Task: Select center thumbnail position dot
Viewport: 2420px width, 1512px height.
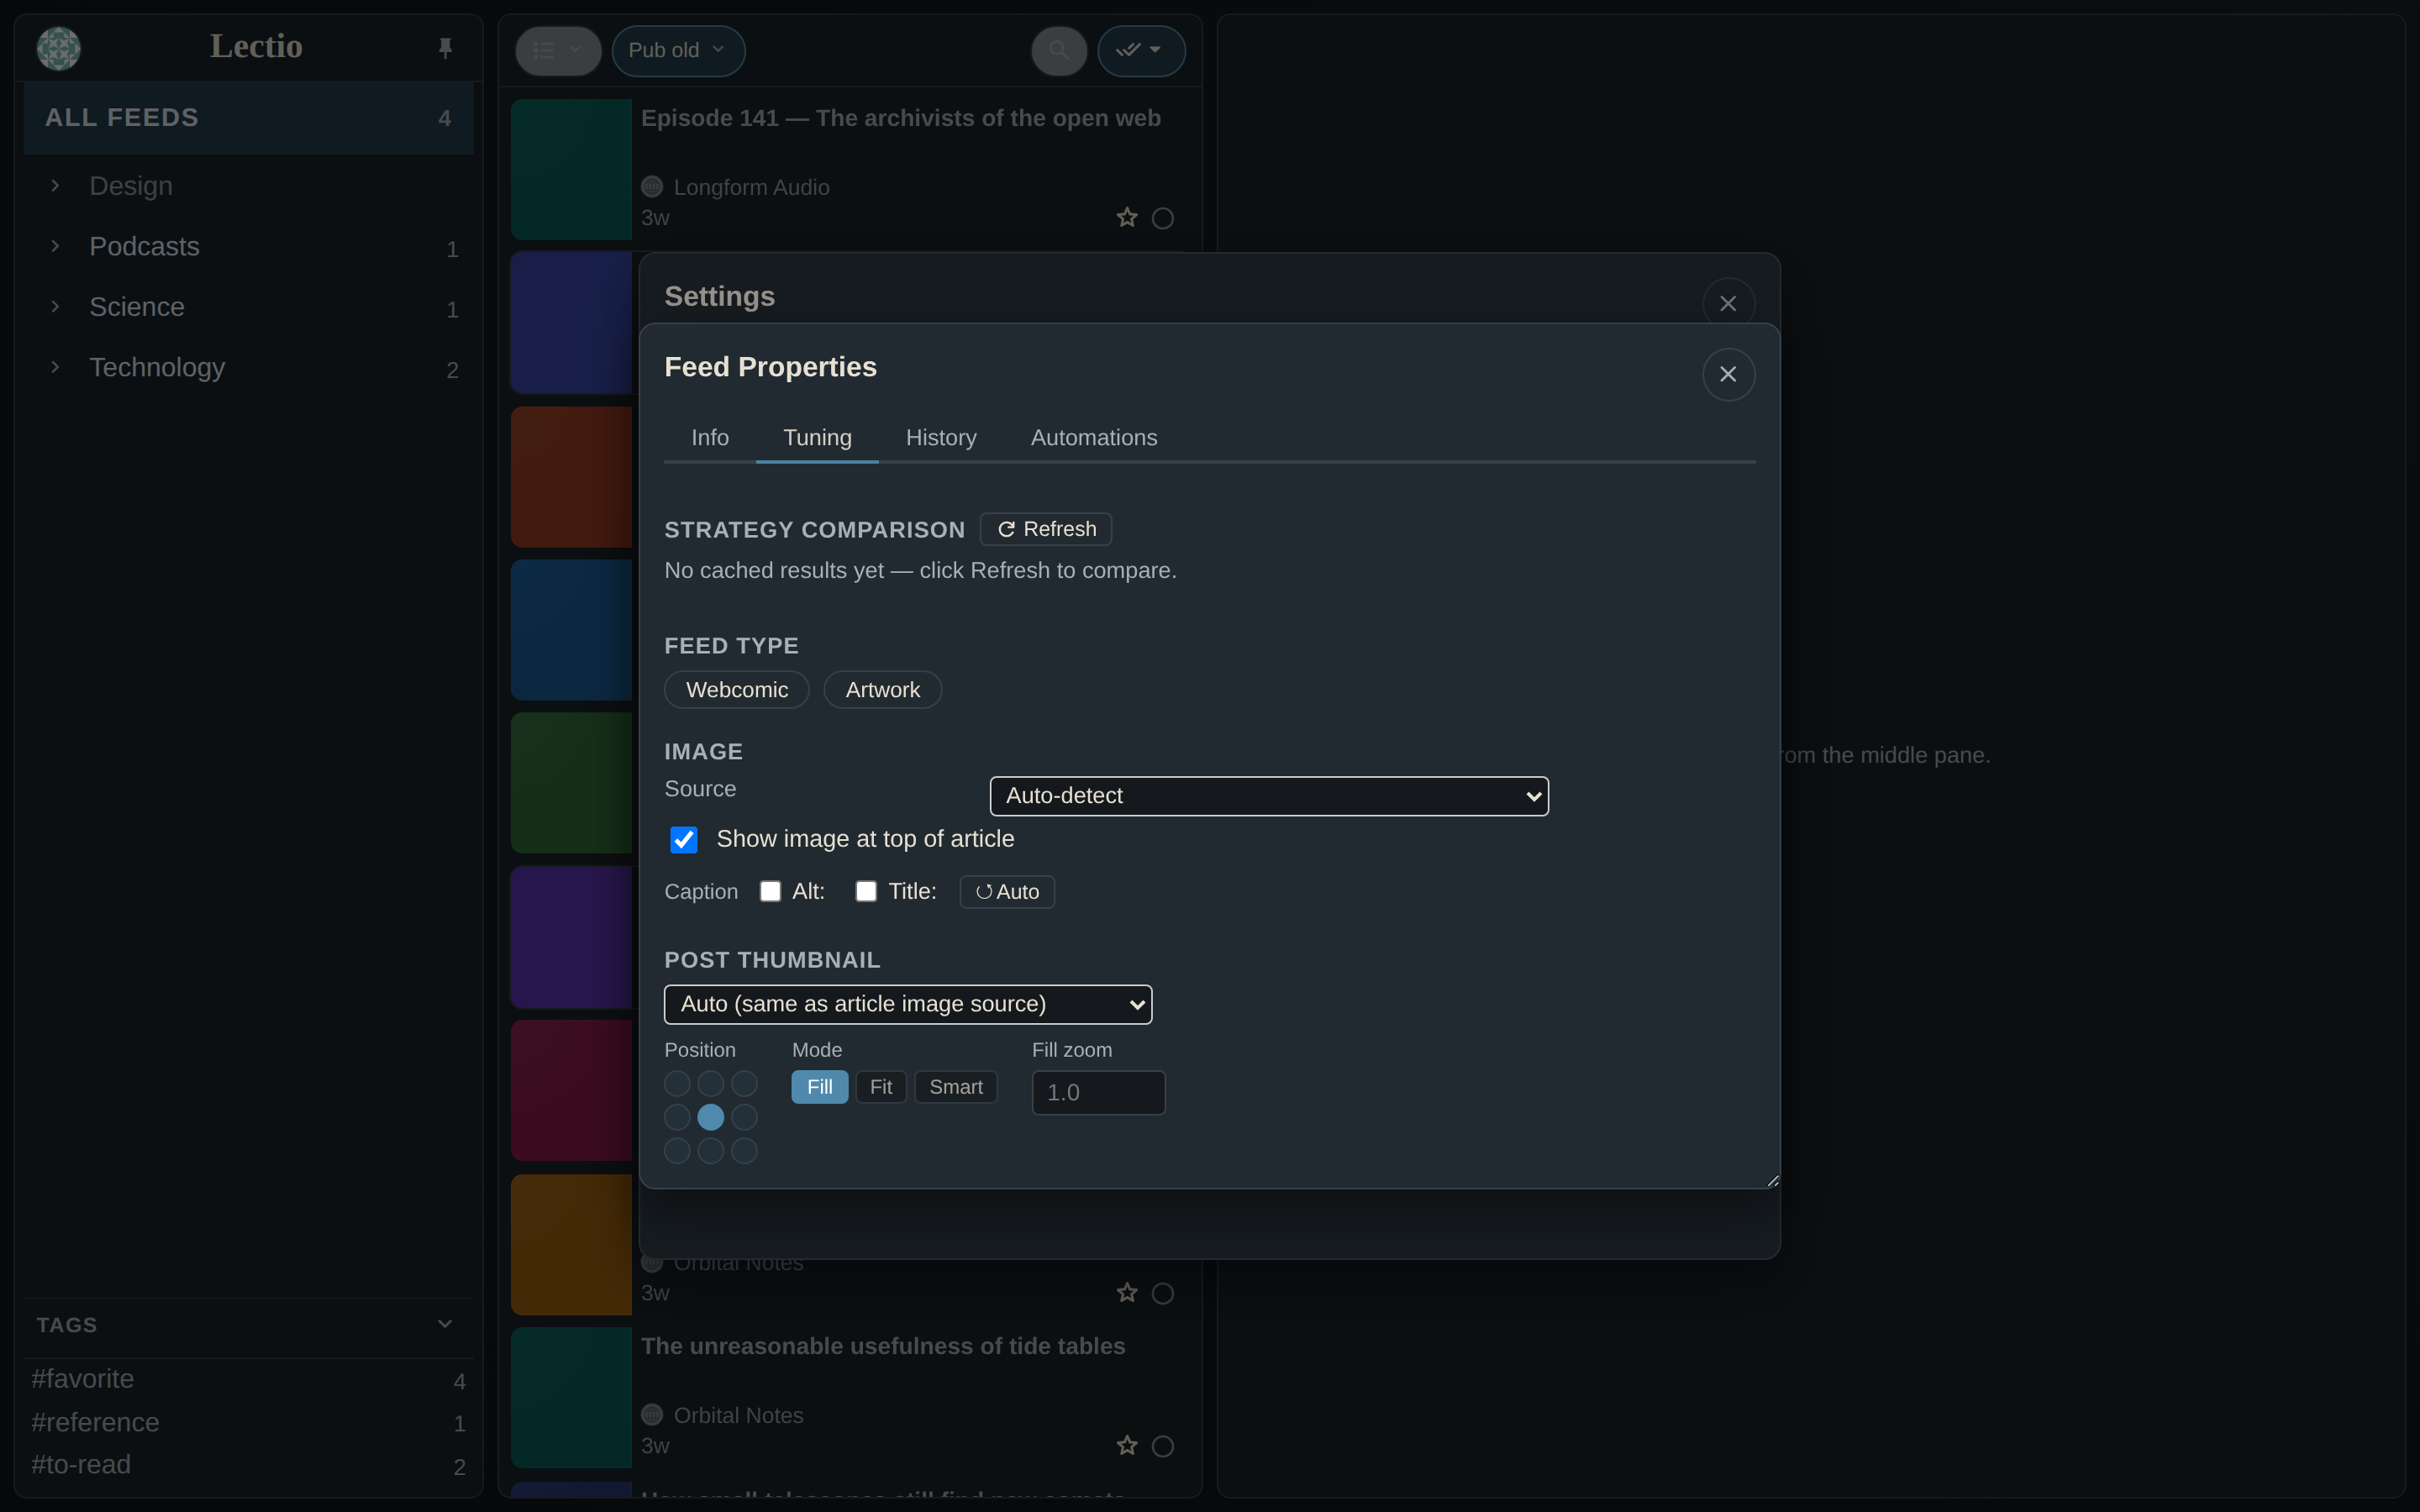Action: [711, 1117]
